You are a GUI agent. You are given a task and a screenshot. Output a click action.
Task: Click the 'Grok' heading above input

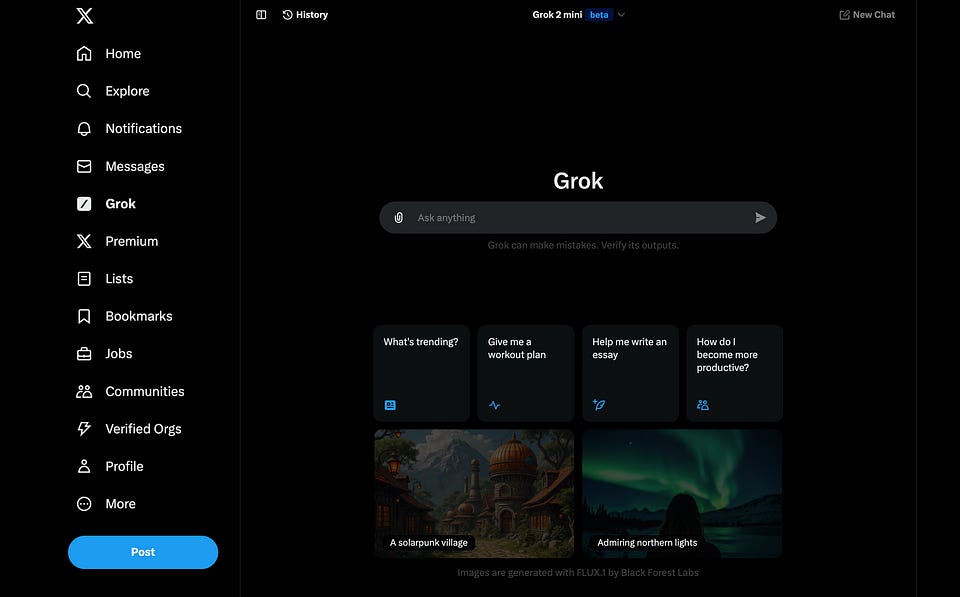[578, 181]
